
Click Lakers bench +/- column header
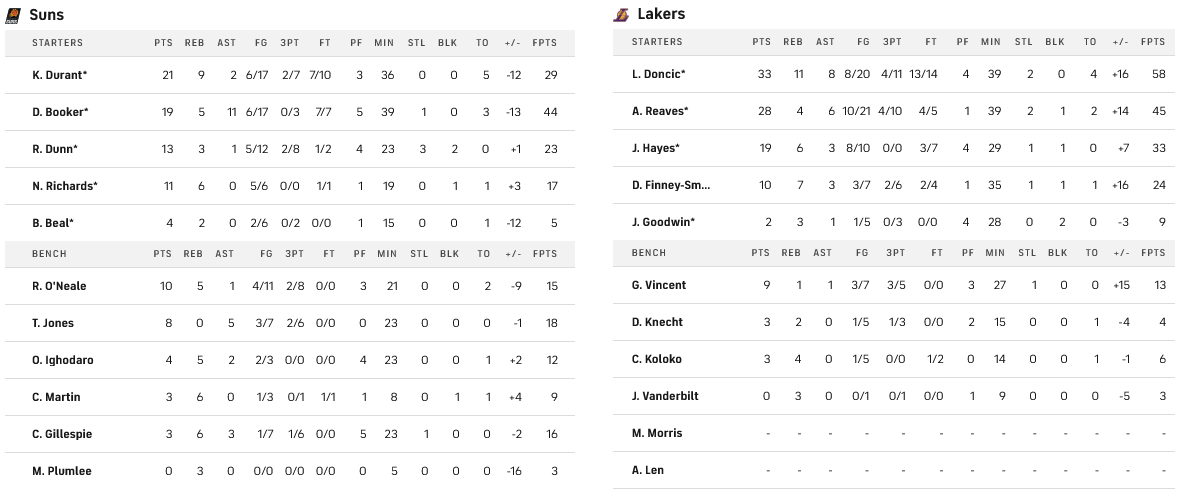[x=1119, y=253]
